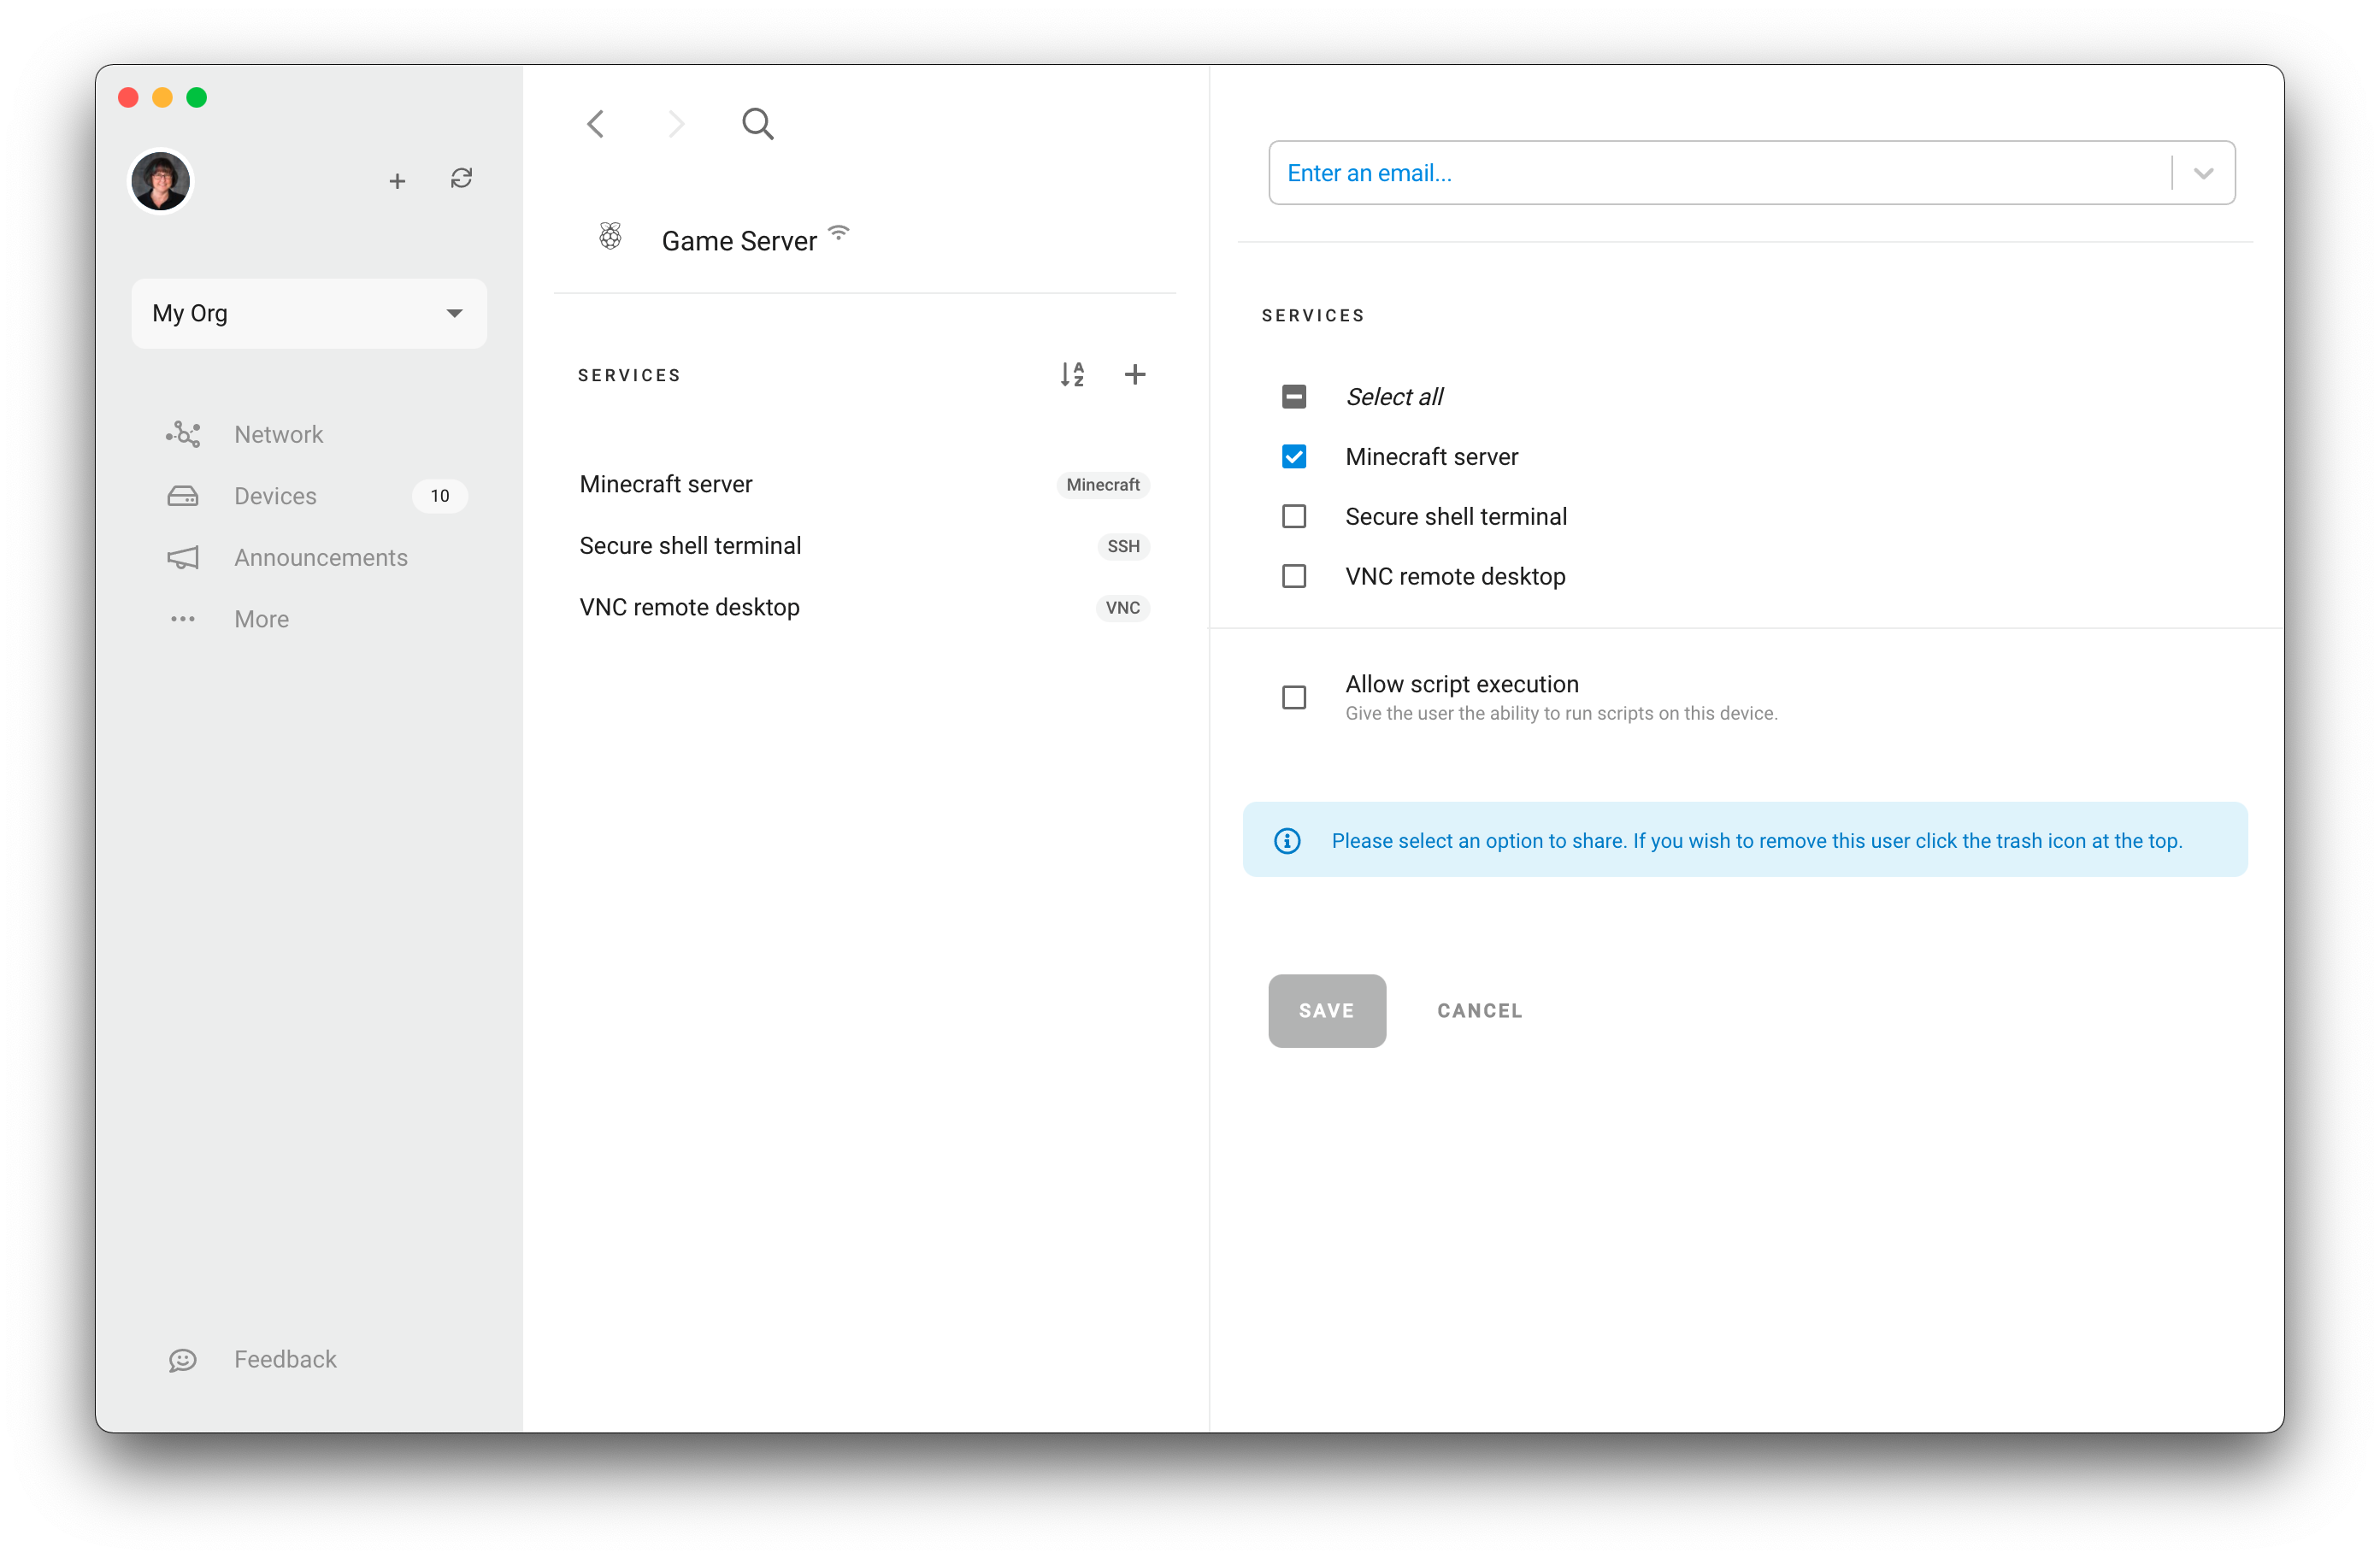The image size is (2380, 1559).
Task: Click the Feedback chat bubble icon
Action: (183, 1360)
